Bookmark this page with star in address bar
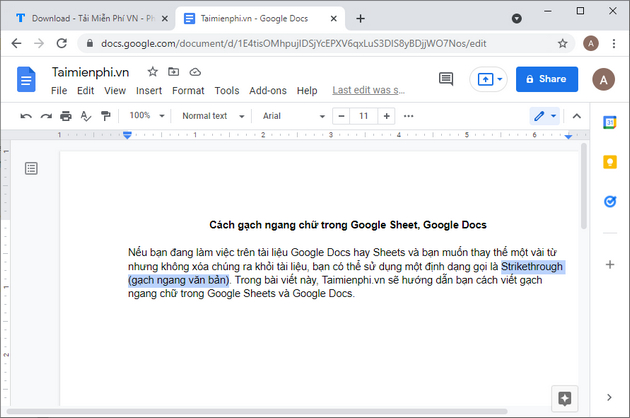This screenshot has width=630, height=418. point(562,43)
